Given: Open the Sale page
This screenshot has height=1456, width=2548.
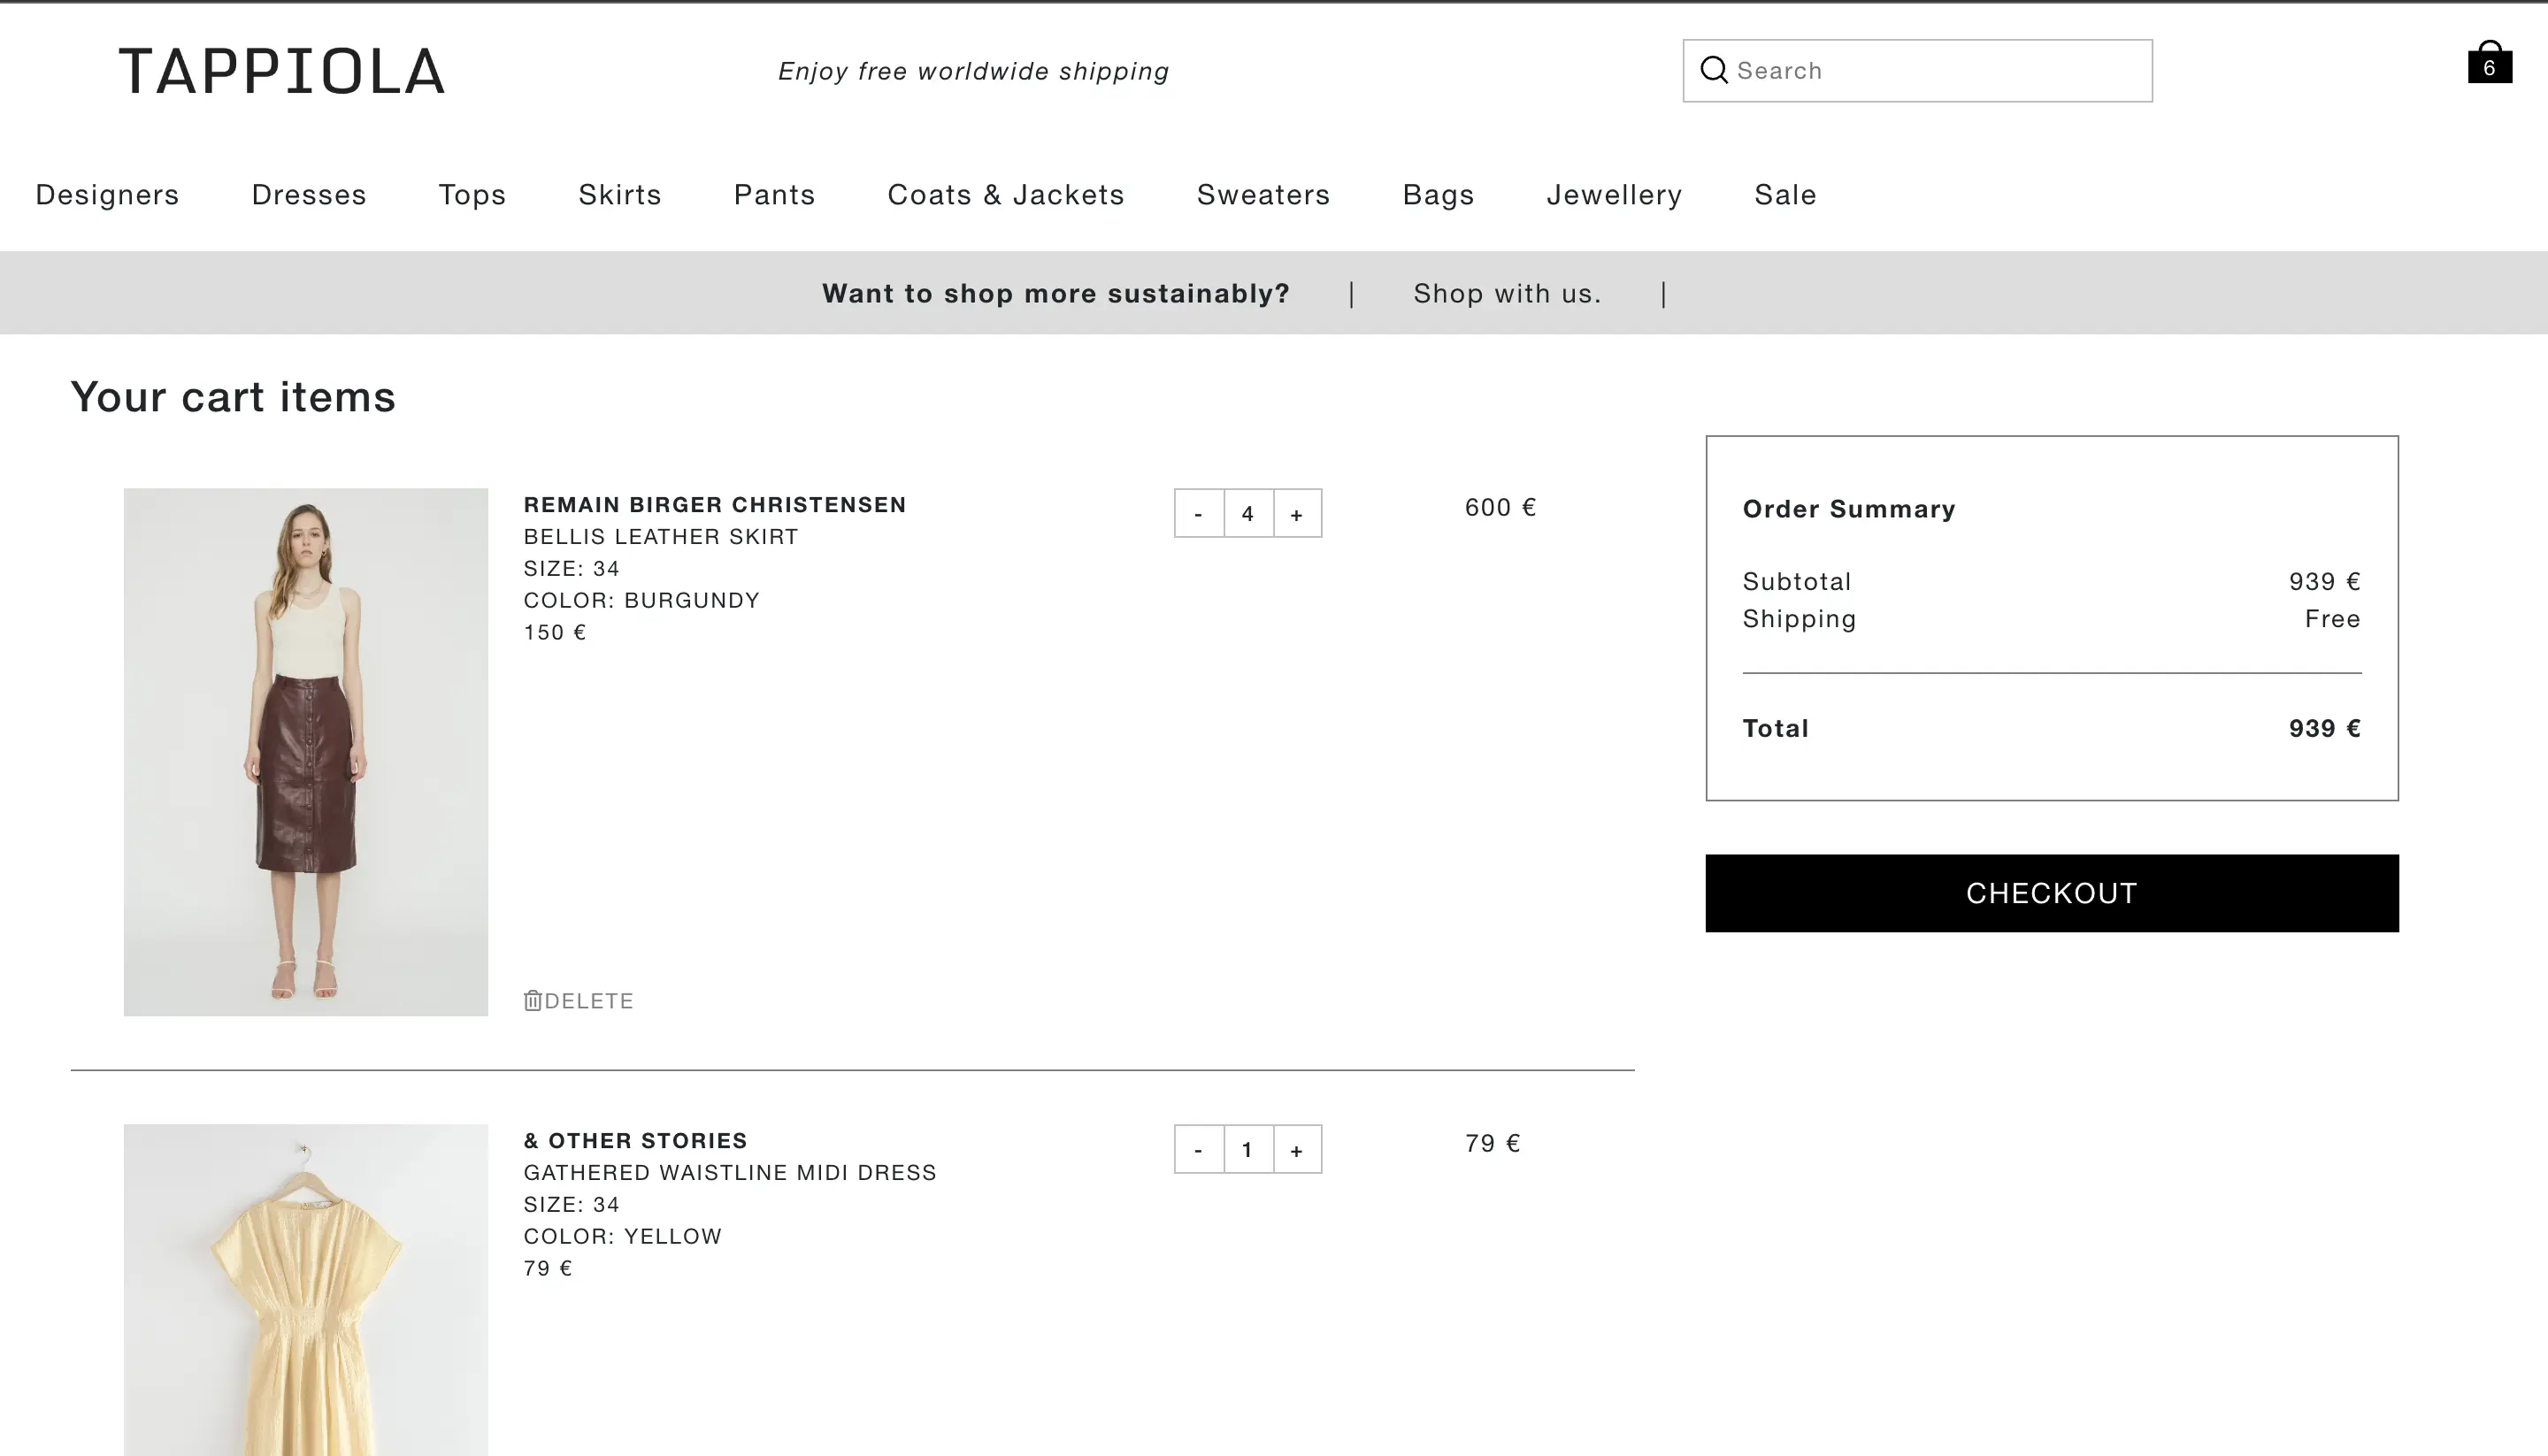Looking at the screenshot, I should click(x=1785, y=194).
